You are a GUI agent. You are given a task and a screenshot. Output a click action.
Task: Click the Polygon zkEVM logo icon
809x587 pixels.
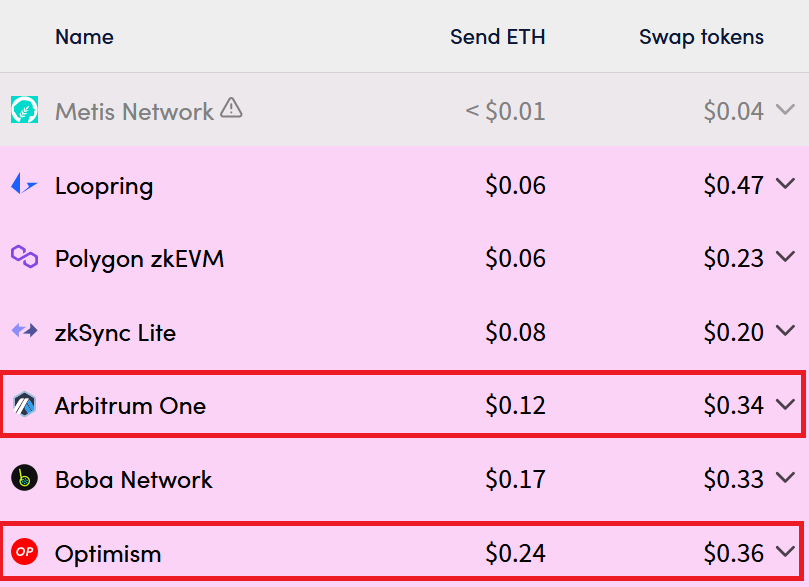pyautogui.click(x=24, y=256)
